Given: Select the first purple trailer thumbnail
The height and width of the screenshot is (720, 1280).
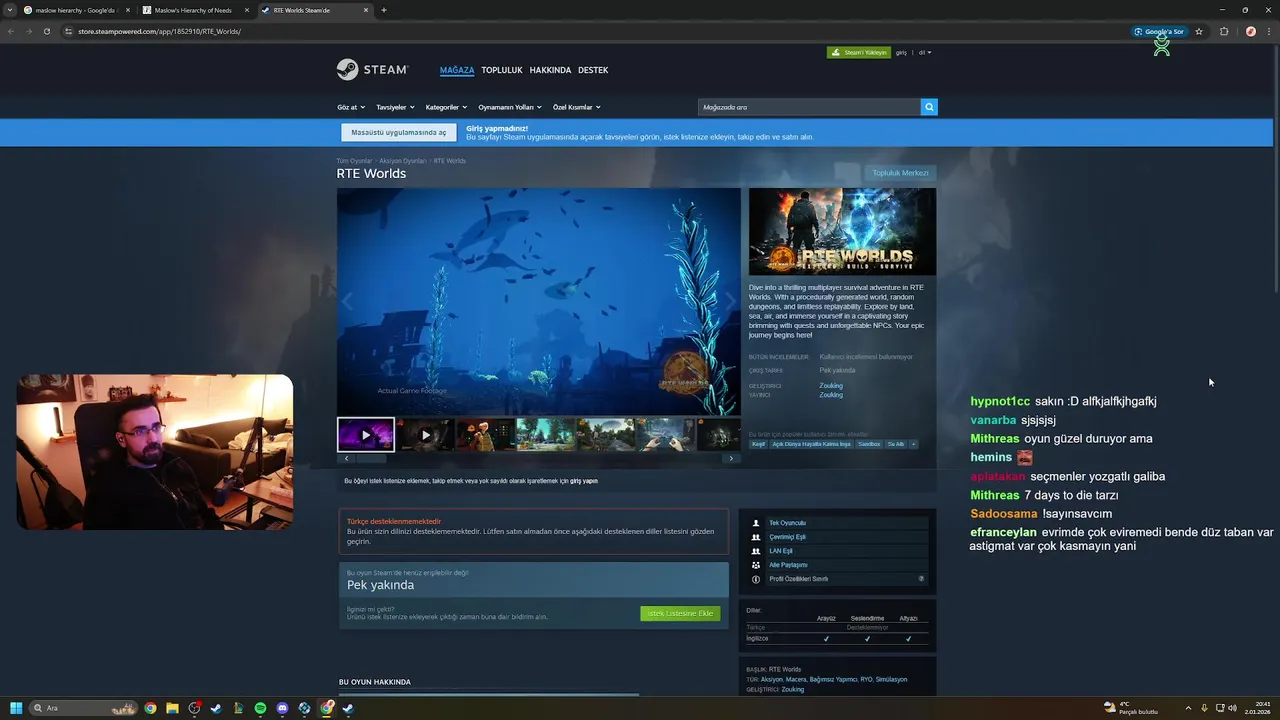Looking at the screenshot, I should coord(366,435).
